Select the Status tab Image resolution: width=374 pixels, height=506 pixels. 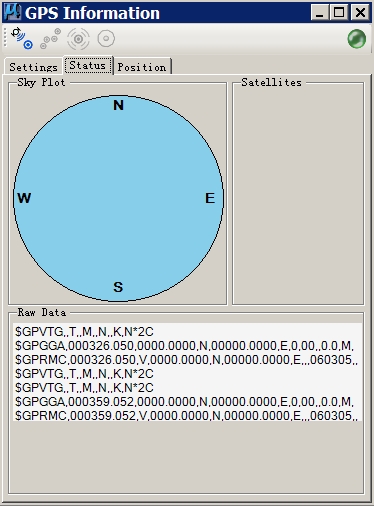(88, 65)
